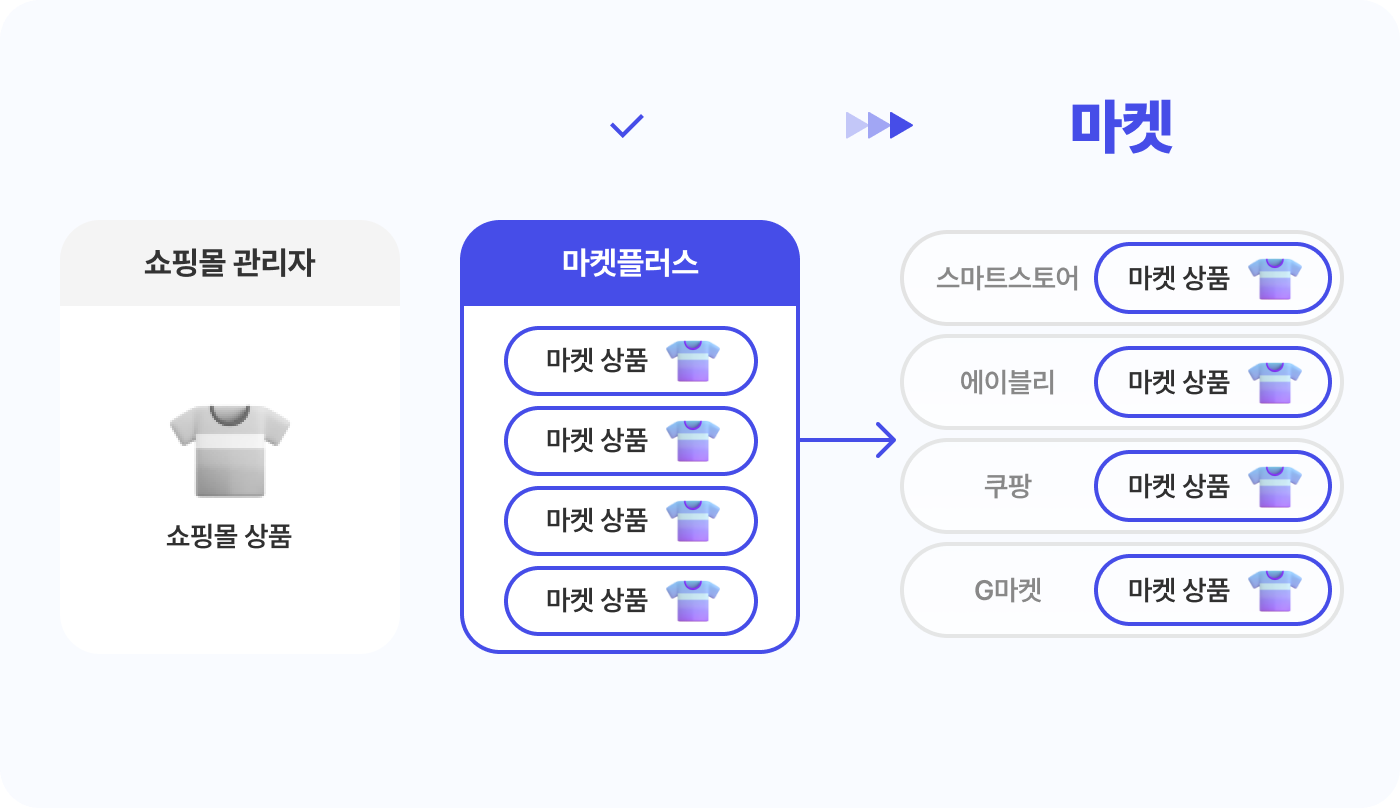Viewport: 1400px width, 808px height.
Task: Click the triple arrow fast-forward icon
Action: point(879,125)
